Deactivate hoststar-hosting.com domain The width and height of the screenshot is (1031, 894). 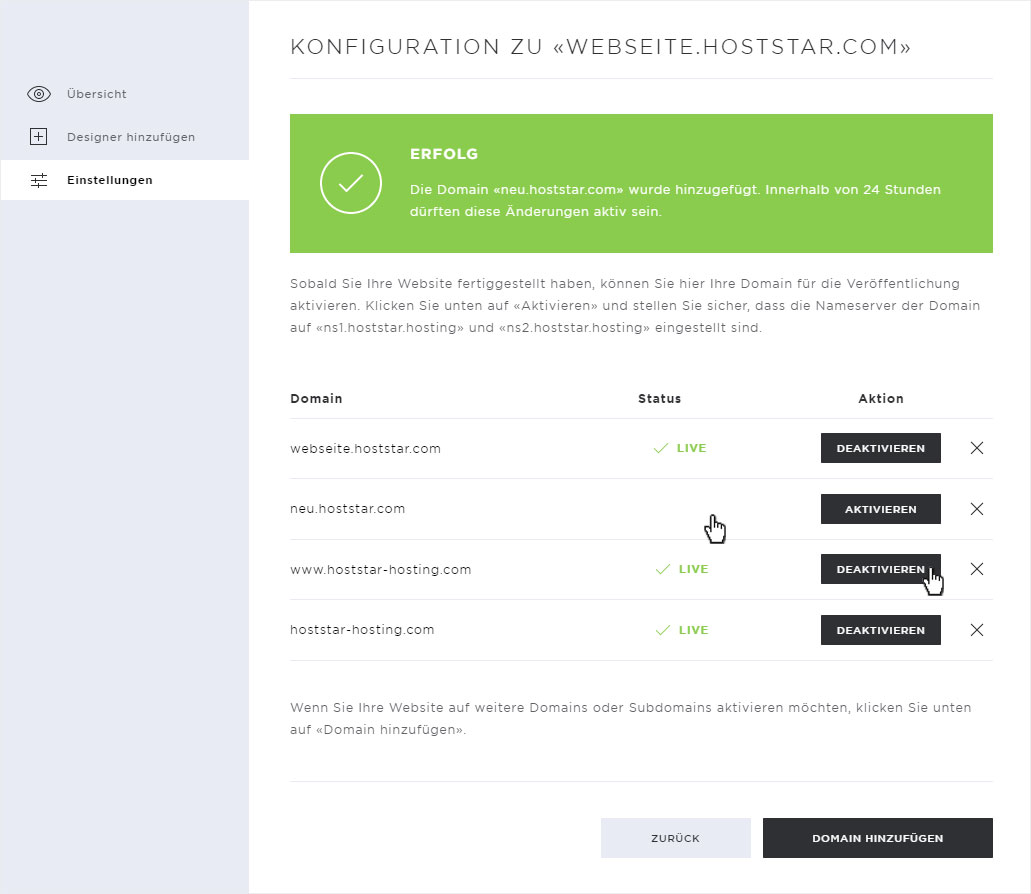880,630
